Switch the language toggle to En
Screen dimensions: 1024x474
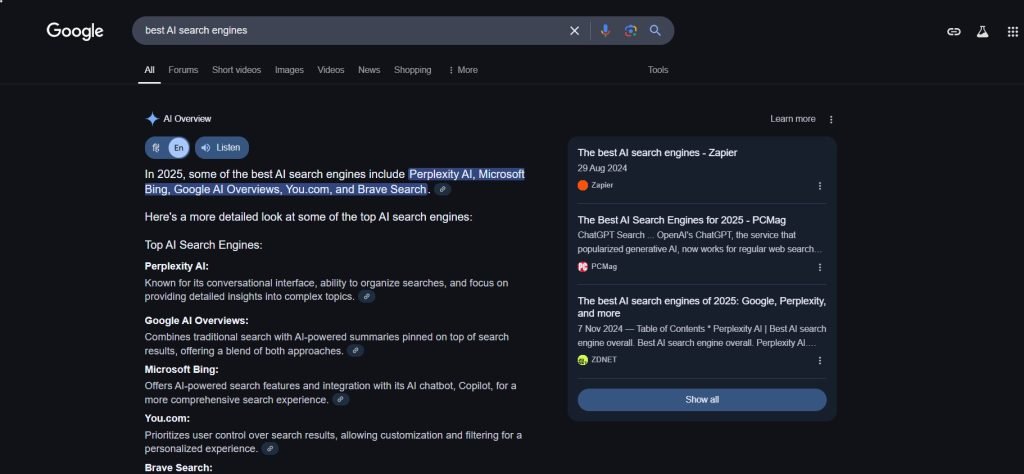[x=178, y=148]
